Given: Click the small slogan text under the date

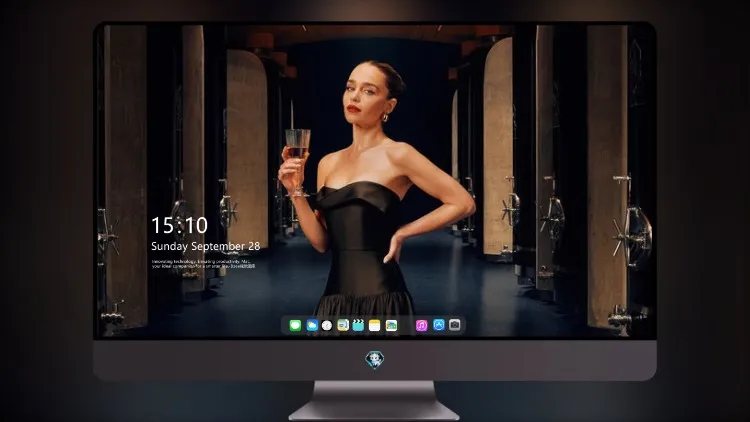Looking at the screenshot, I should click(x=203, y=264).
